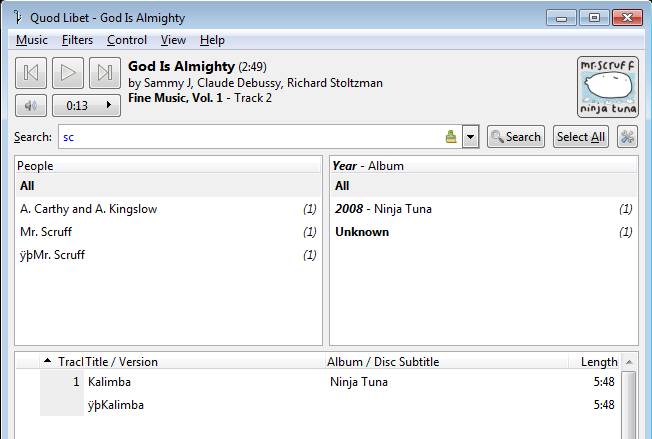Screen dimensions: 652x439
Task: Sort by Title / Version column
Action: point(204,361)
